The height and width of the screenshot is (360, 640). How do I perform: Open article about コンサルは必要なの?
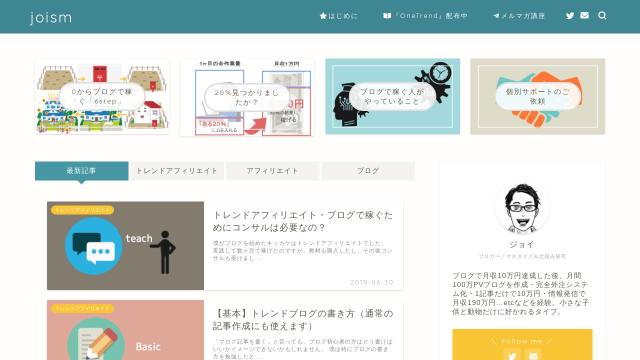pos(302,221)
